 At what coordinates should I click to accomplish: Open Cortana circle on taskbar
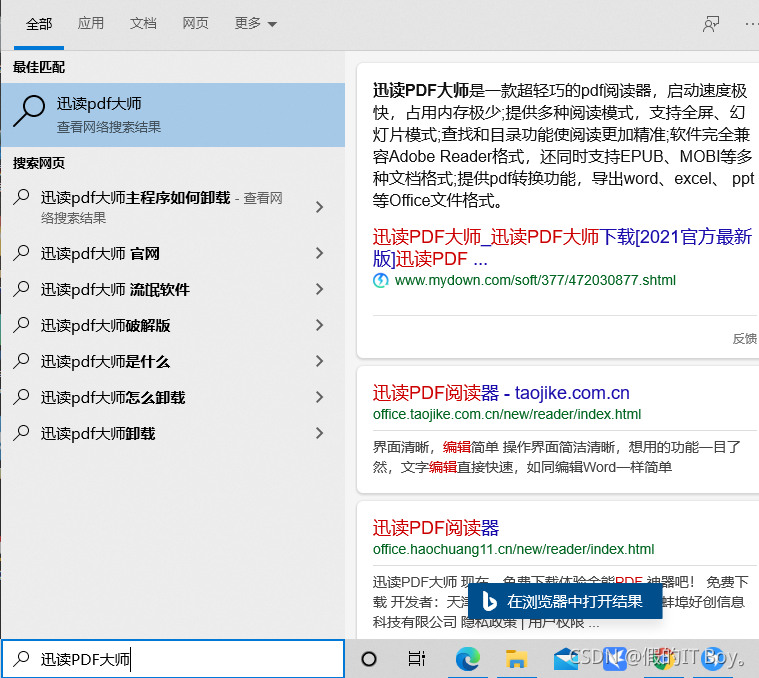coord(369,659)
